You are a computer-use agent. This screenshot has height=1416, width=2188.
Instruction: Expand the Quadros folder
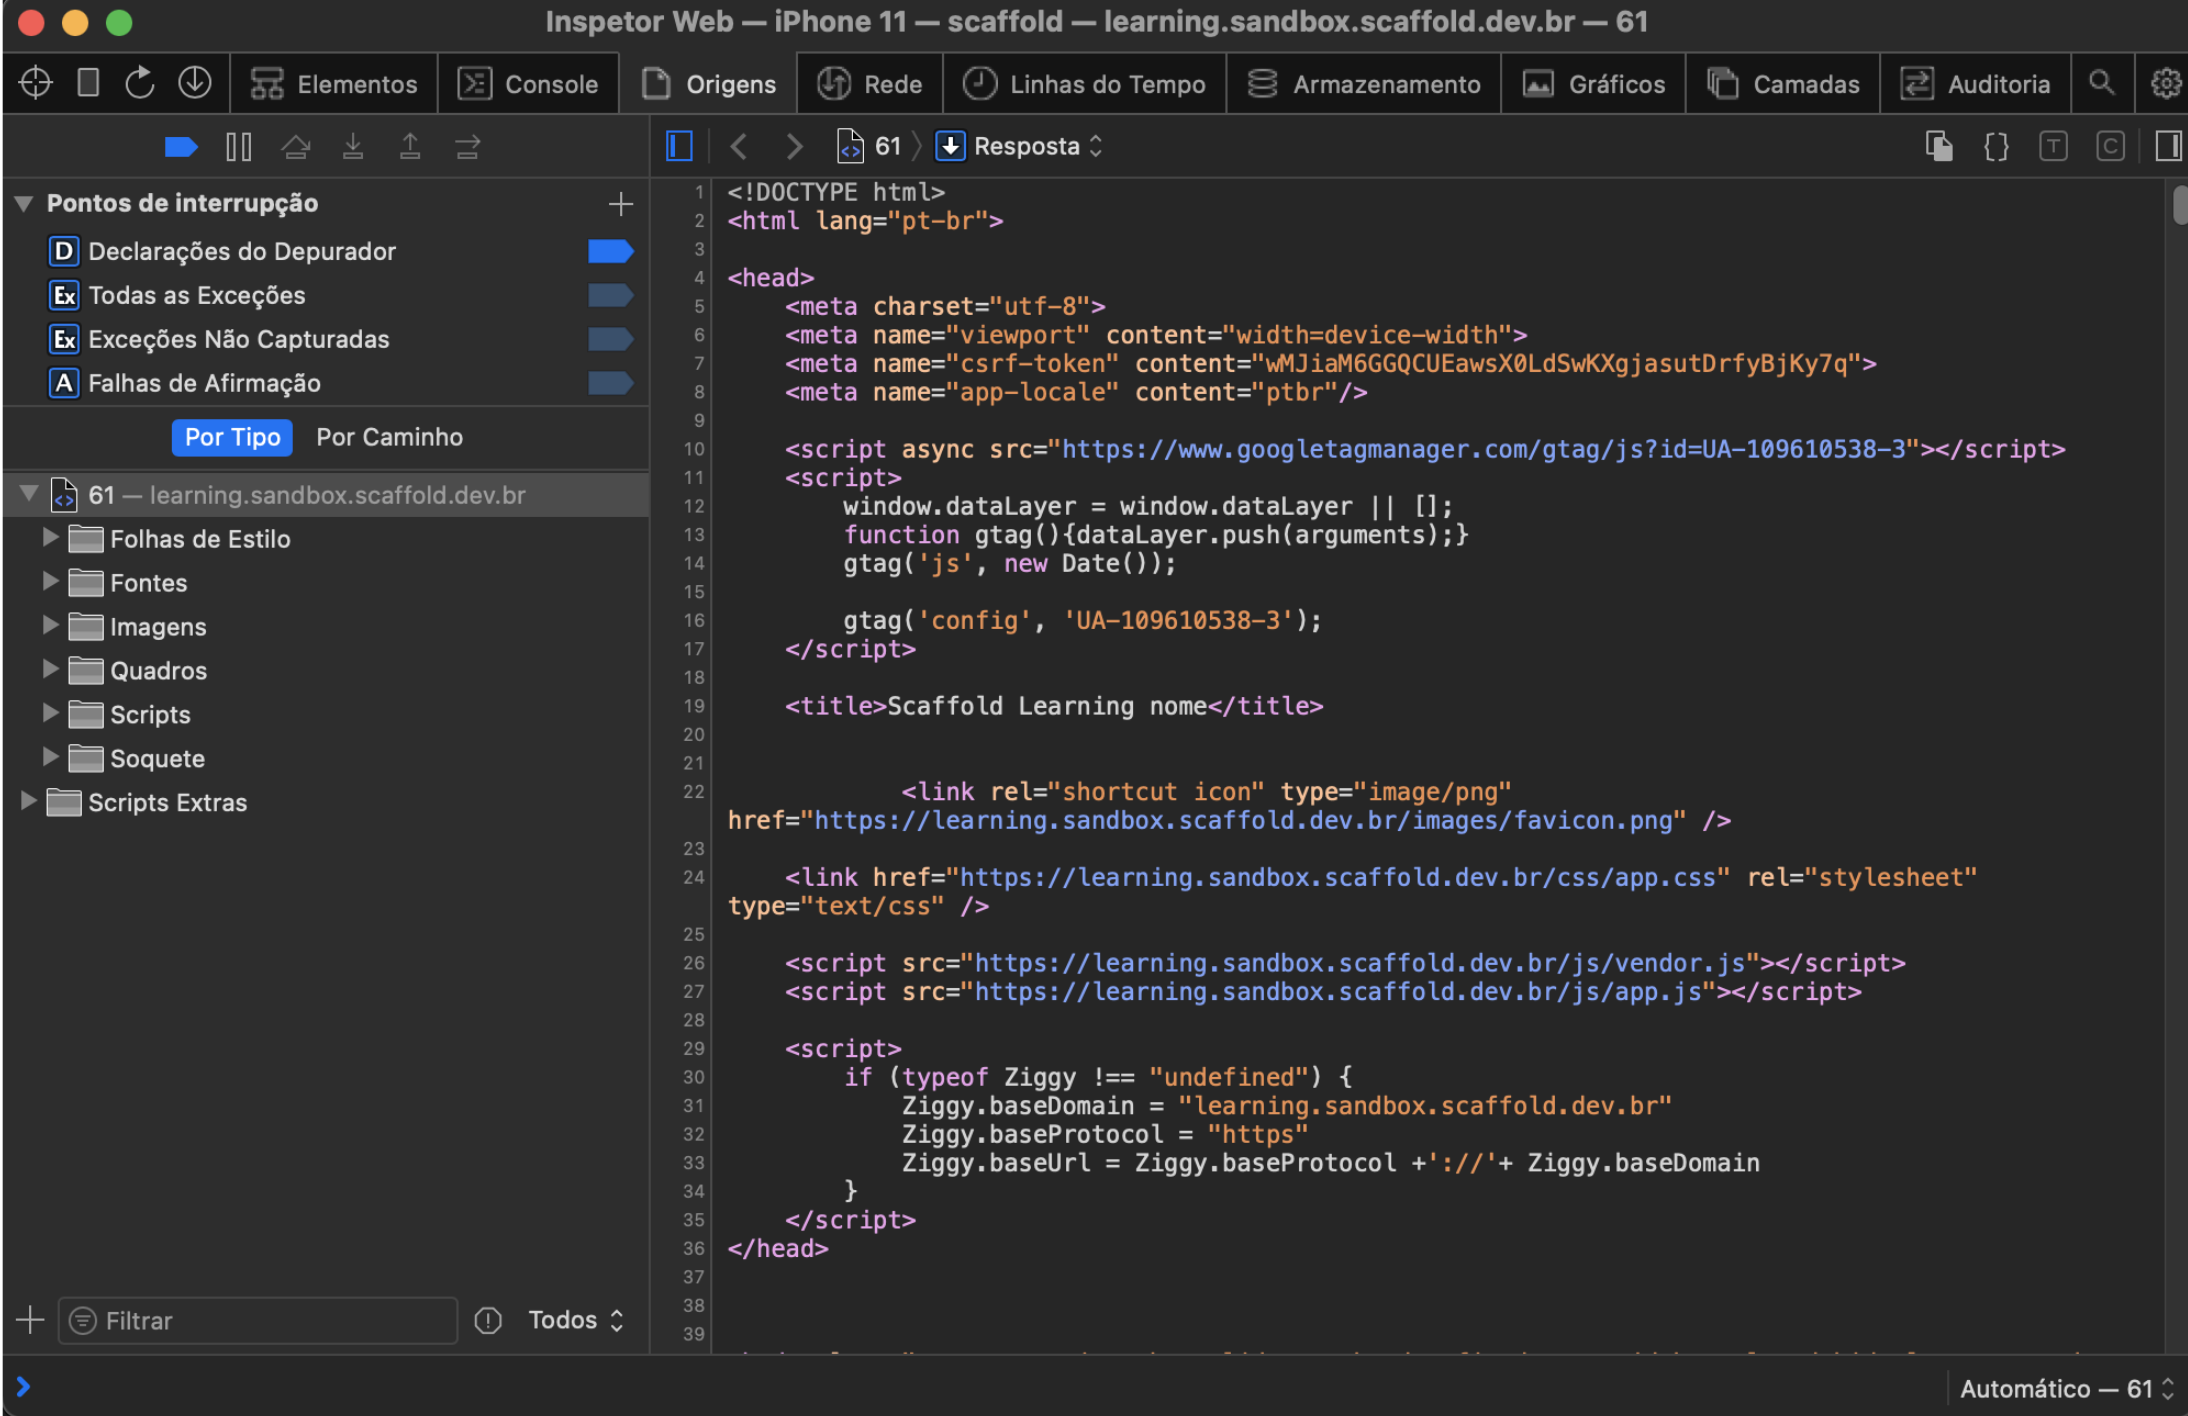coord(50,670)
